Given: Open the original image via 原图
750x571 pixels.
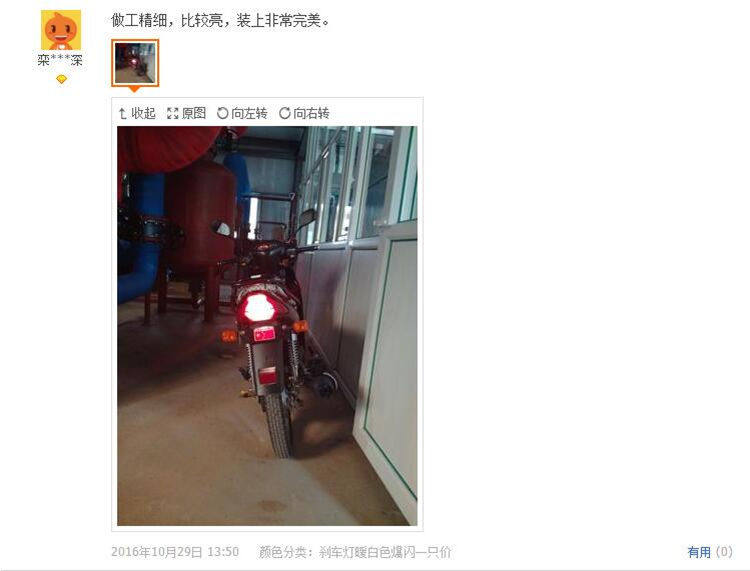Looking at the screenshot, I should (x=194, y=113).
